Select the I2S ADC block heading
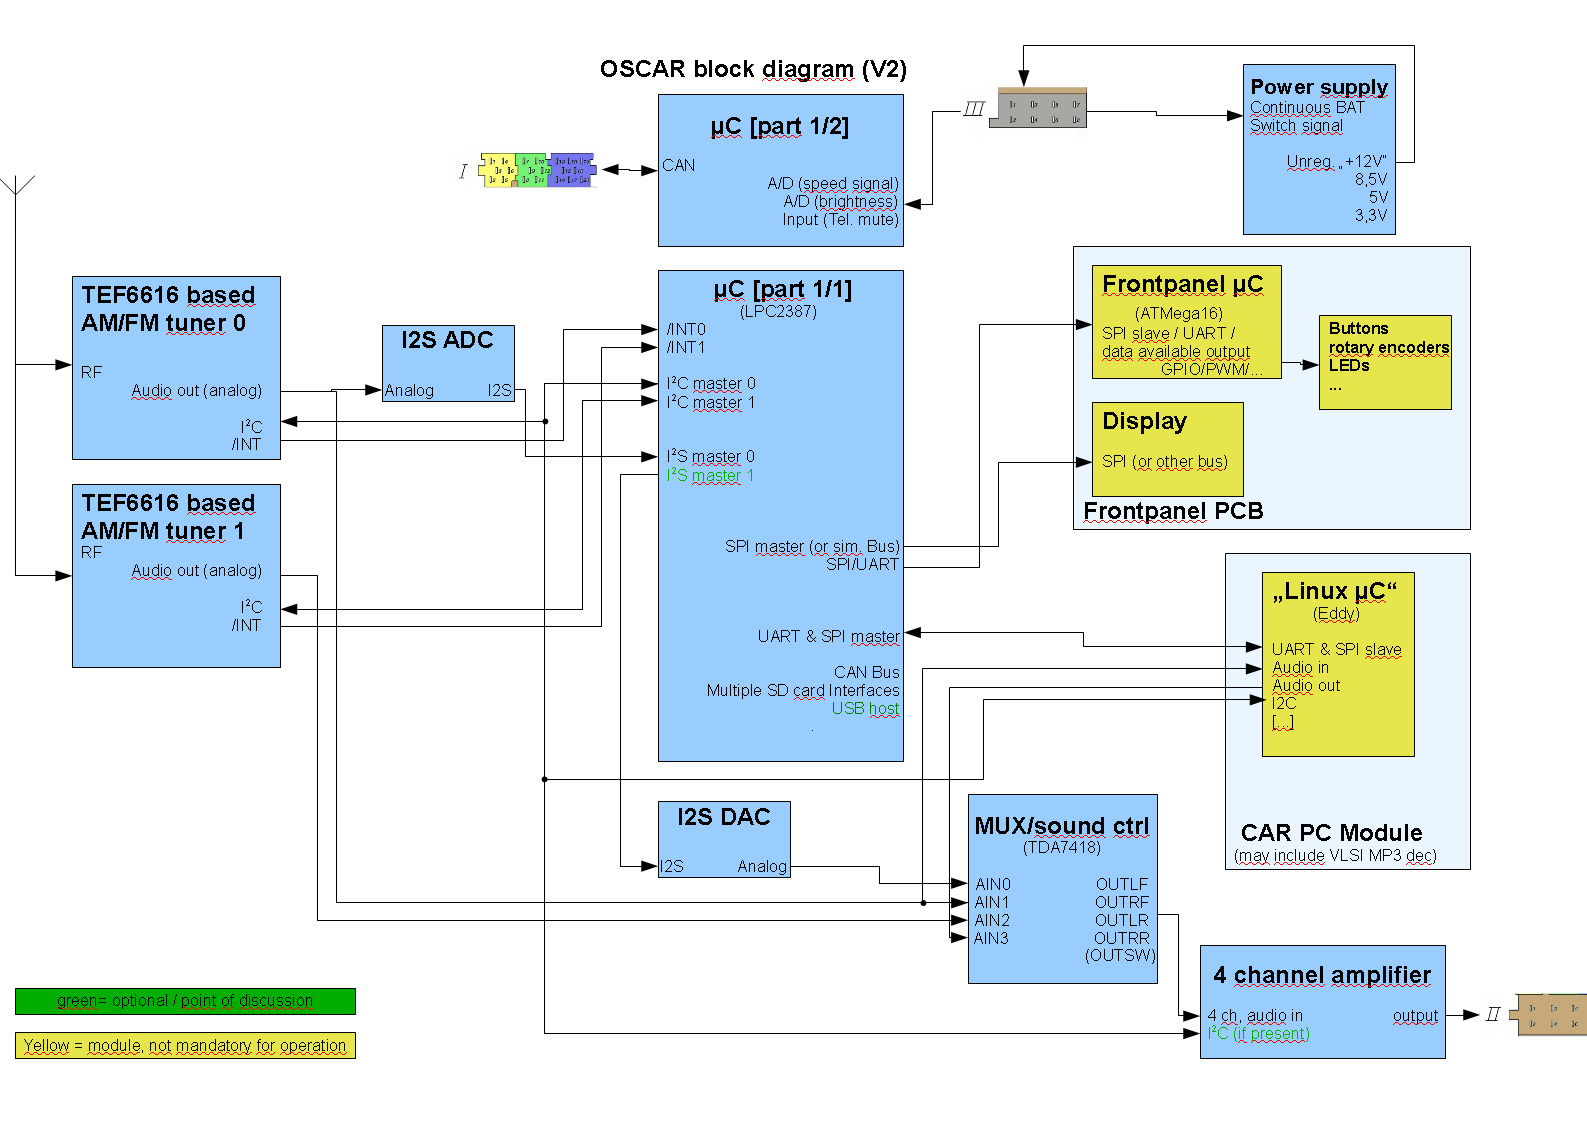 click(447, 340)
